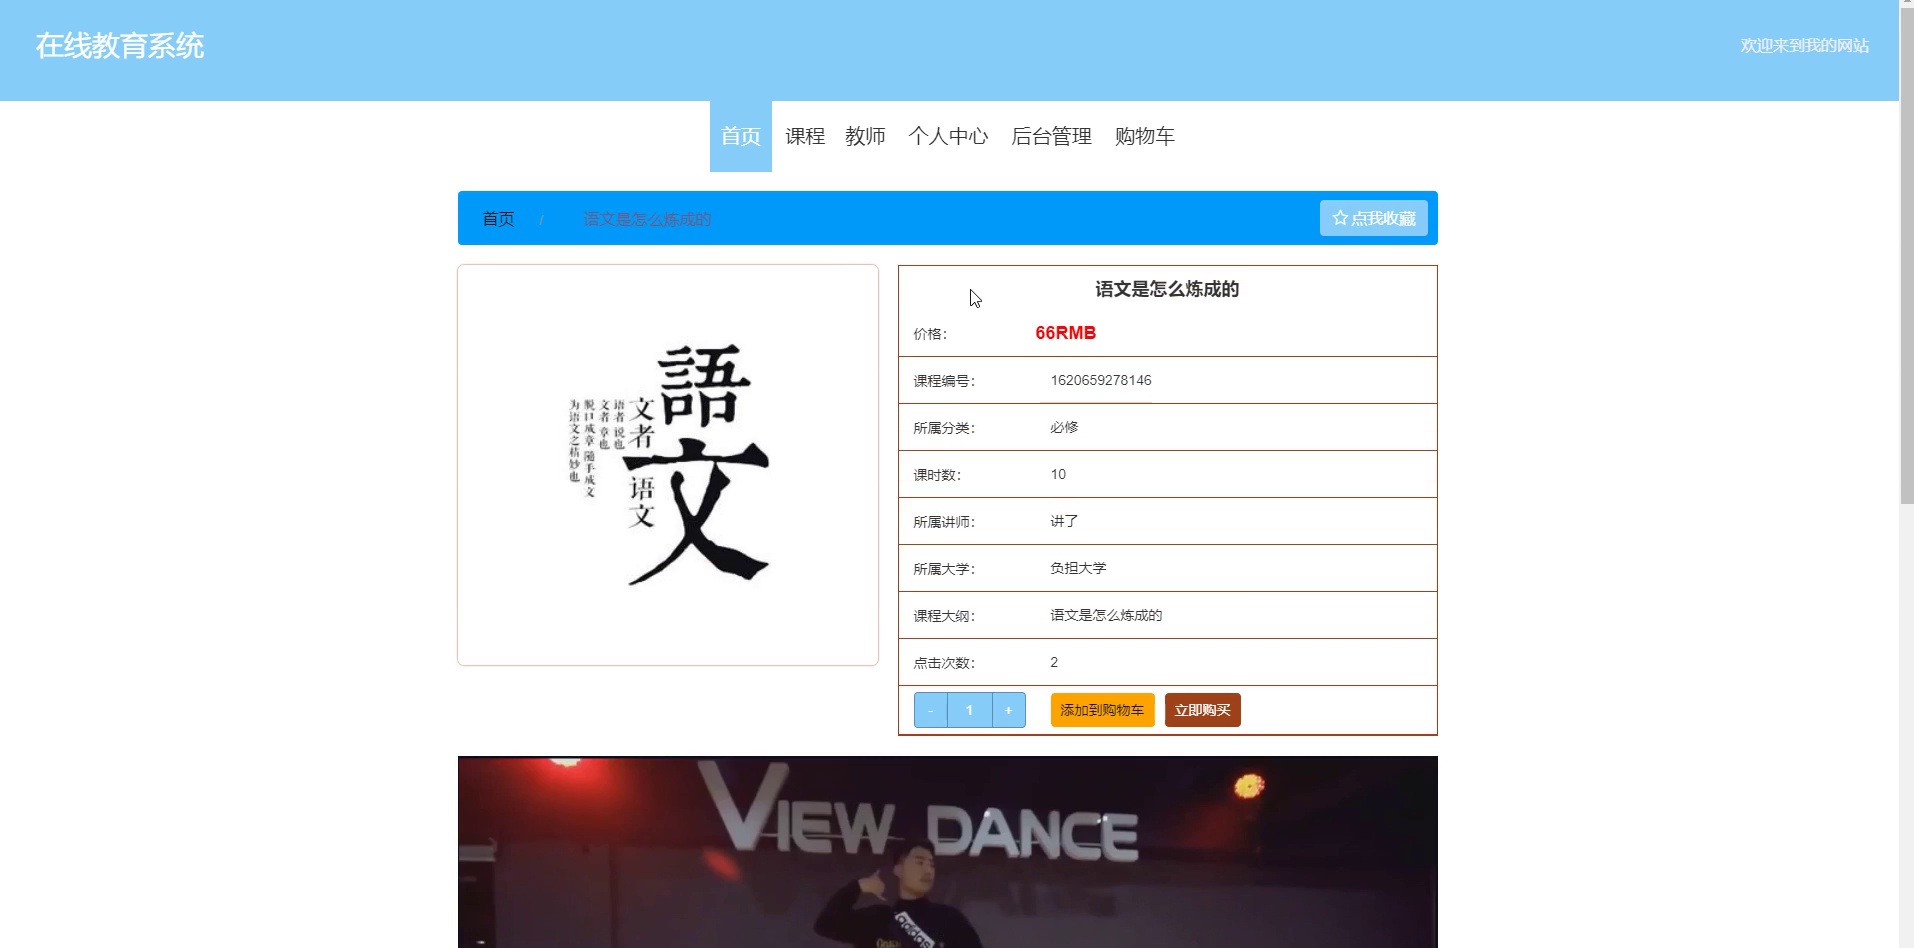1914x948 pixels.
Task: Click the 点我收藏 favorite button
Action: coord(1374,218)
